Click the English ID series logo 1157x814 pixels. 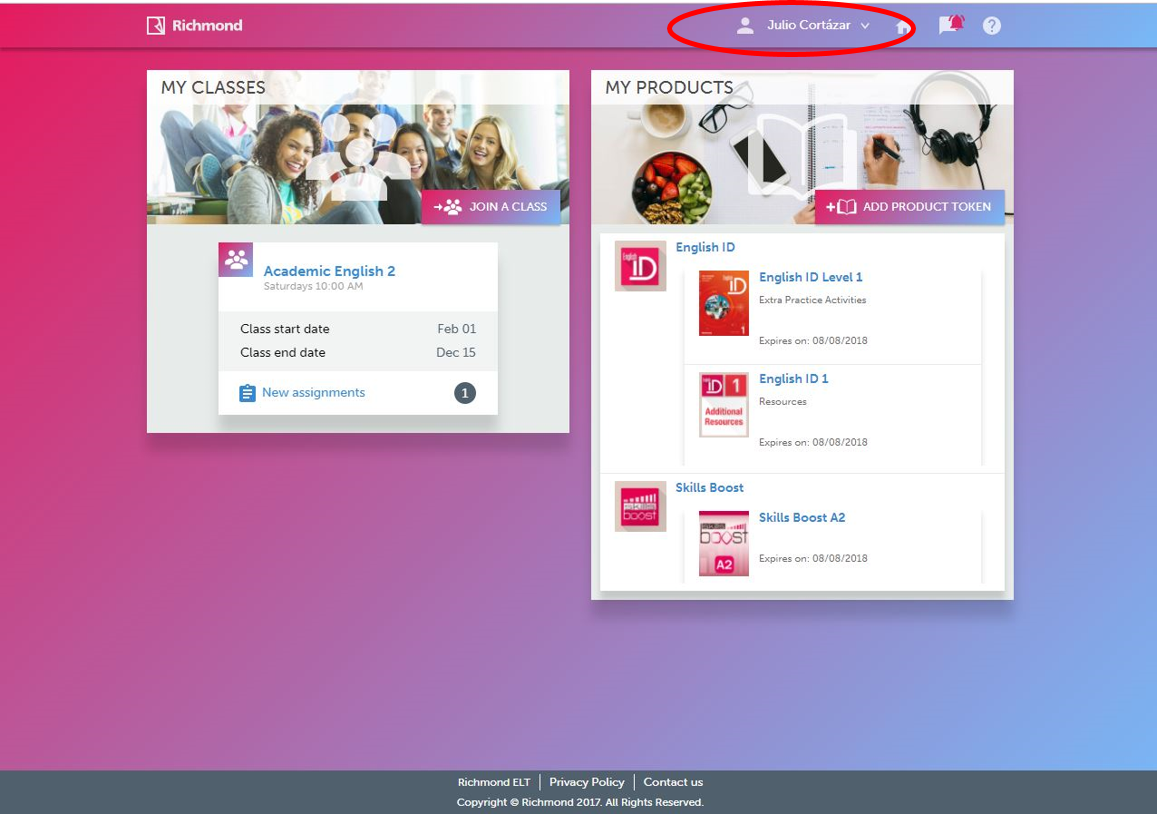coord(640,266)
